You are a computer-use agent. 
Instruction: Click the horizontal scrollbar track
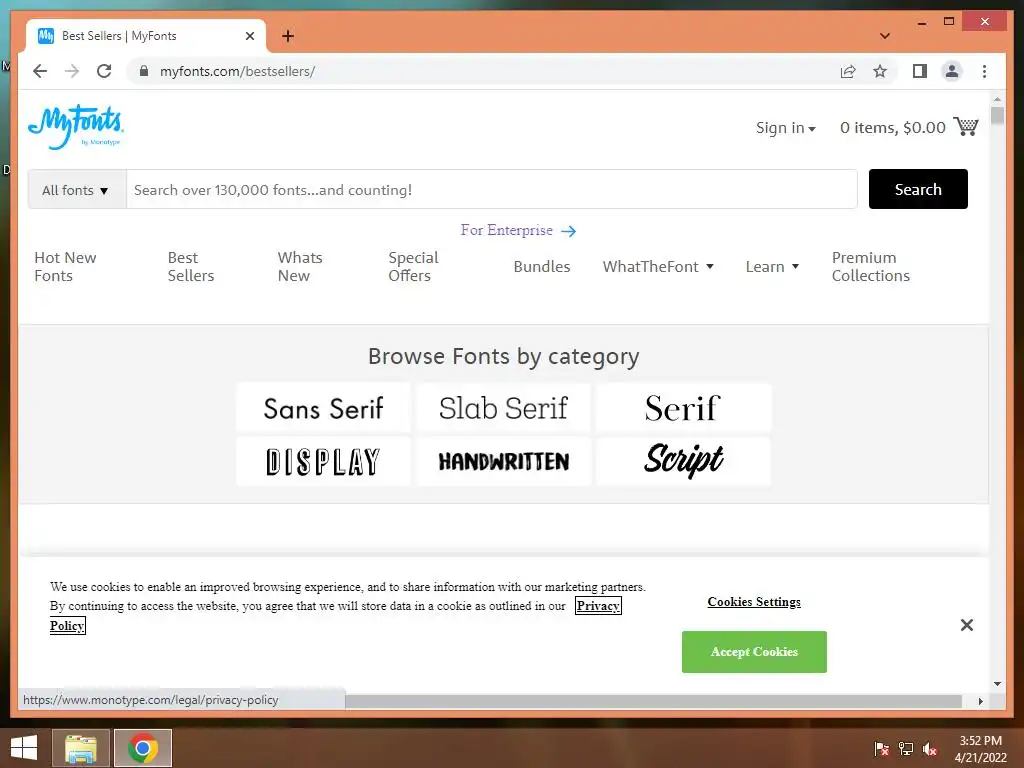click(x=653, y=701)
